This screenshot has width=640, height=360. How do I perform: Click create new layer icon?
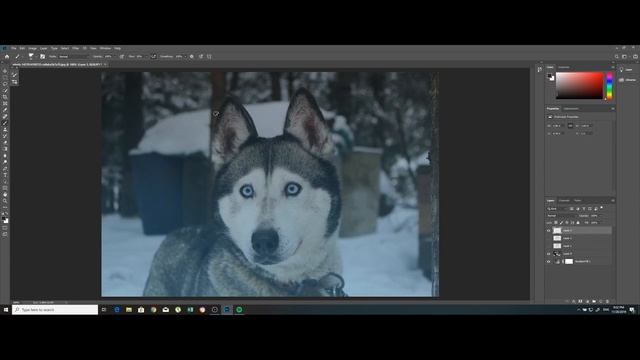click(600, 302)
